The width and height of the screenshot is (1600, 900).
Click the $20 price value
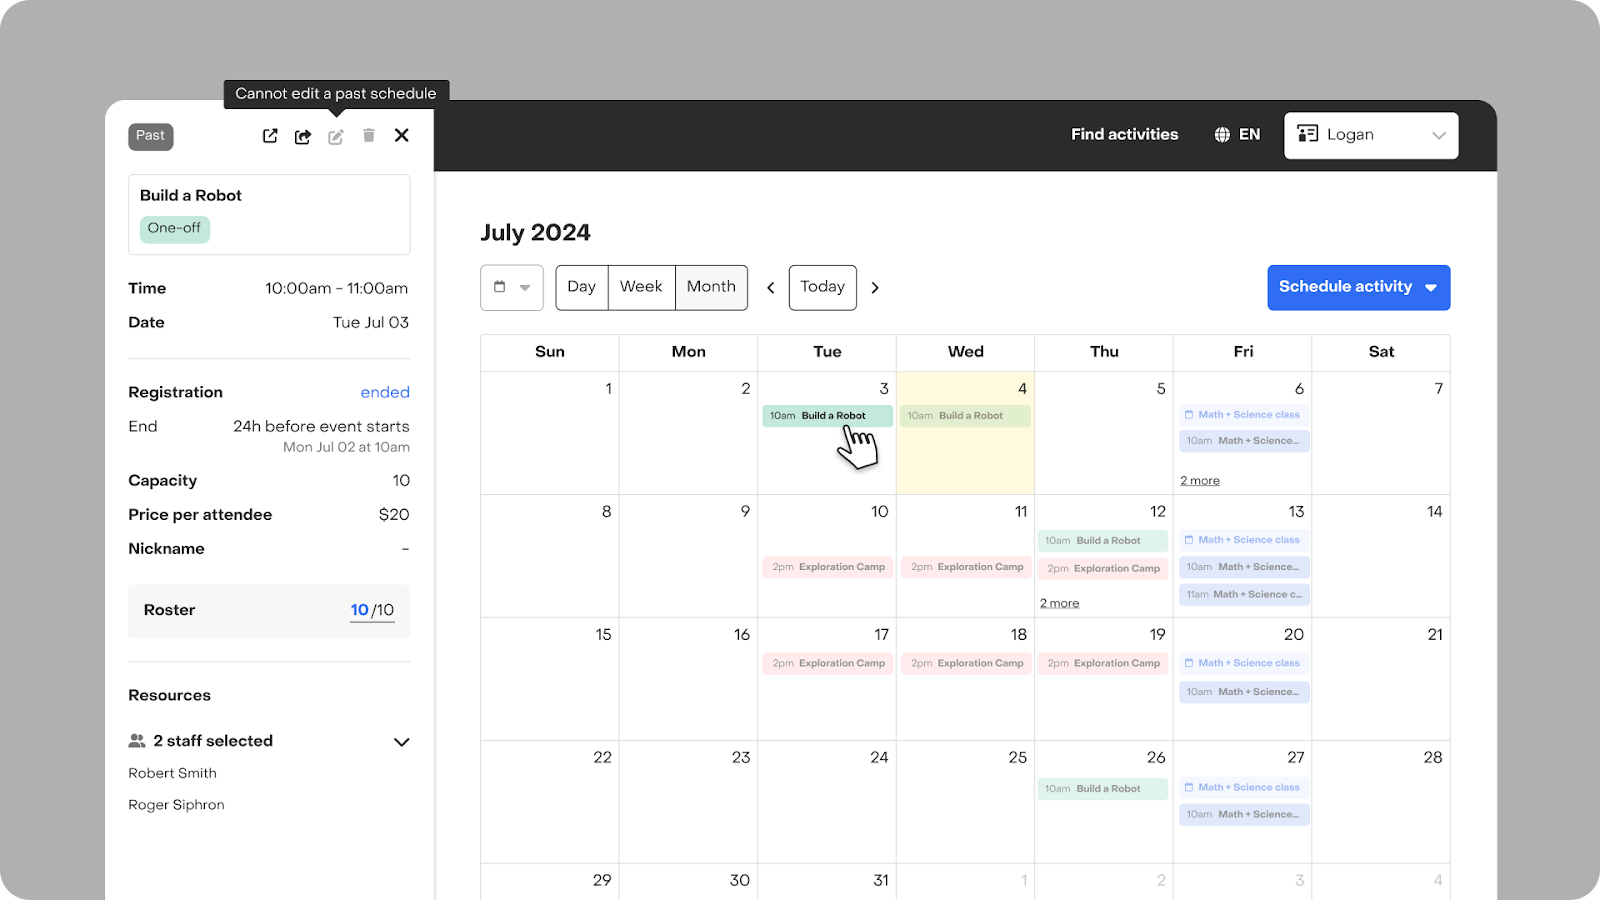[394, 515]
